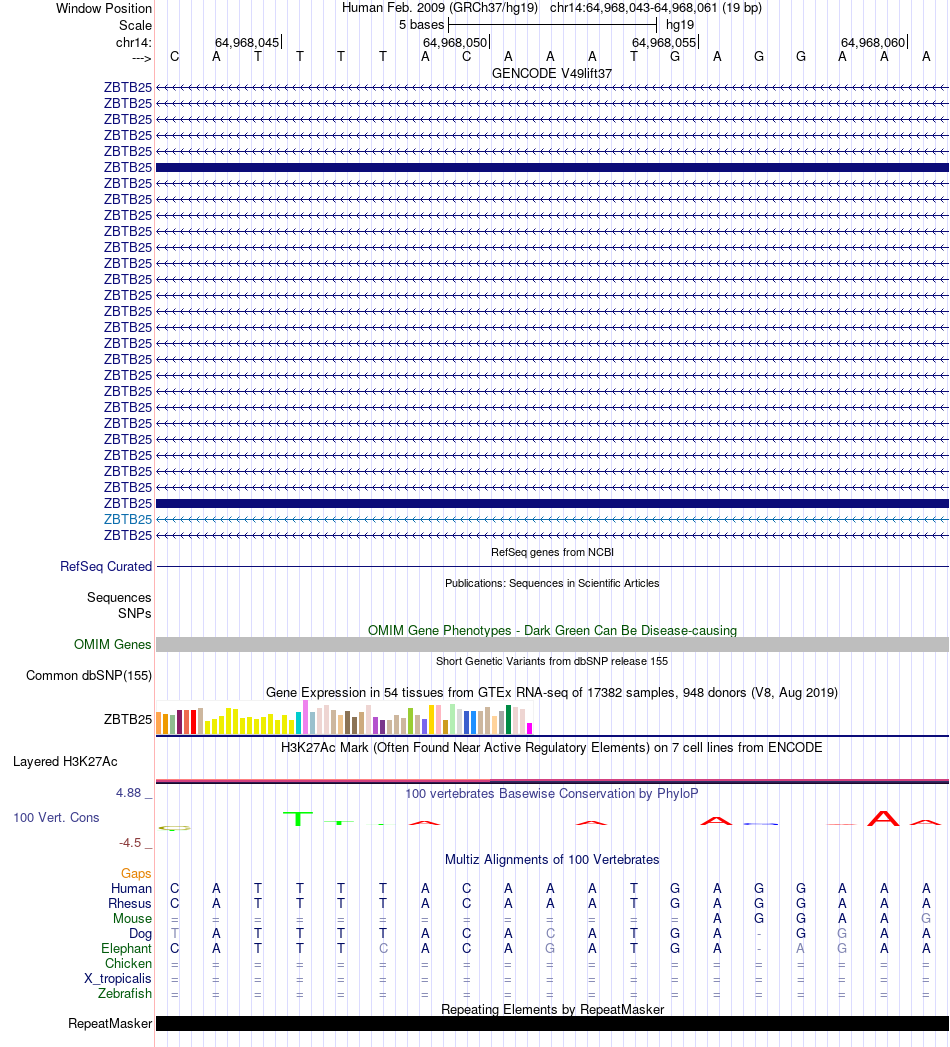Viewport: 950px width, 1047px height.
Task: Select the light-blue ZBTB25 transcript label
Action: [x=128, y=519]
